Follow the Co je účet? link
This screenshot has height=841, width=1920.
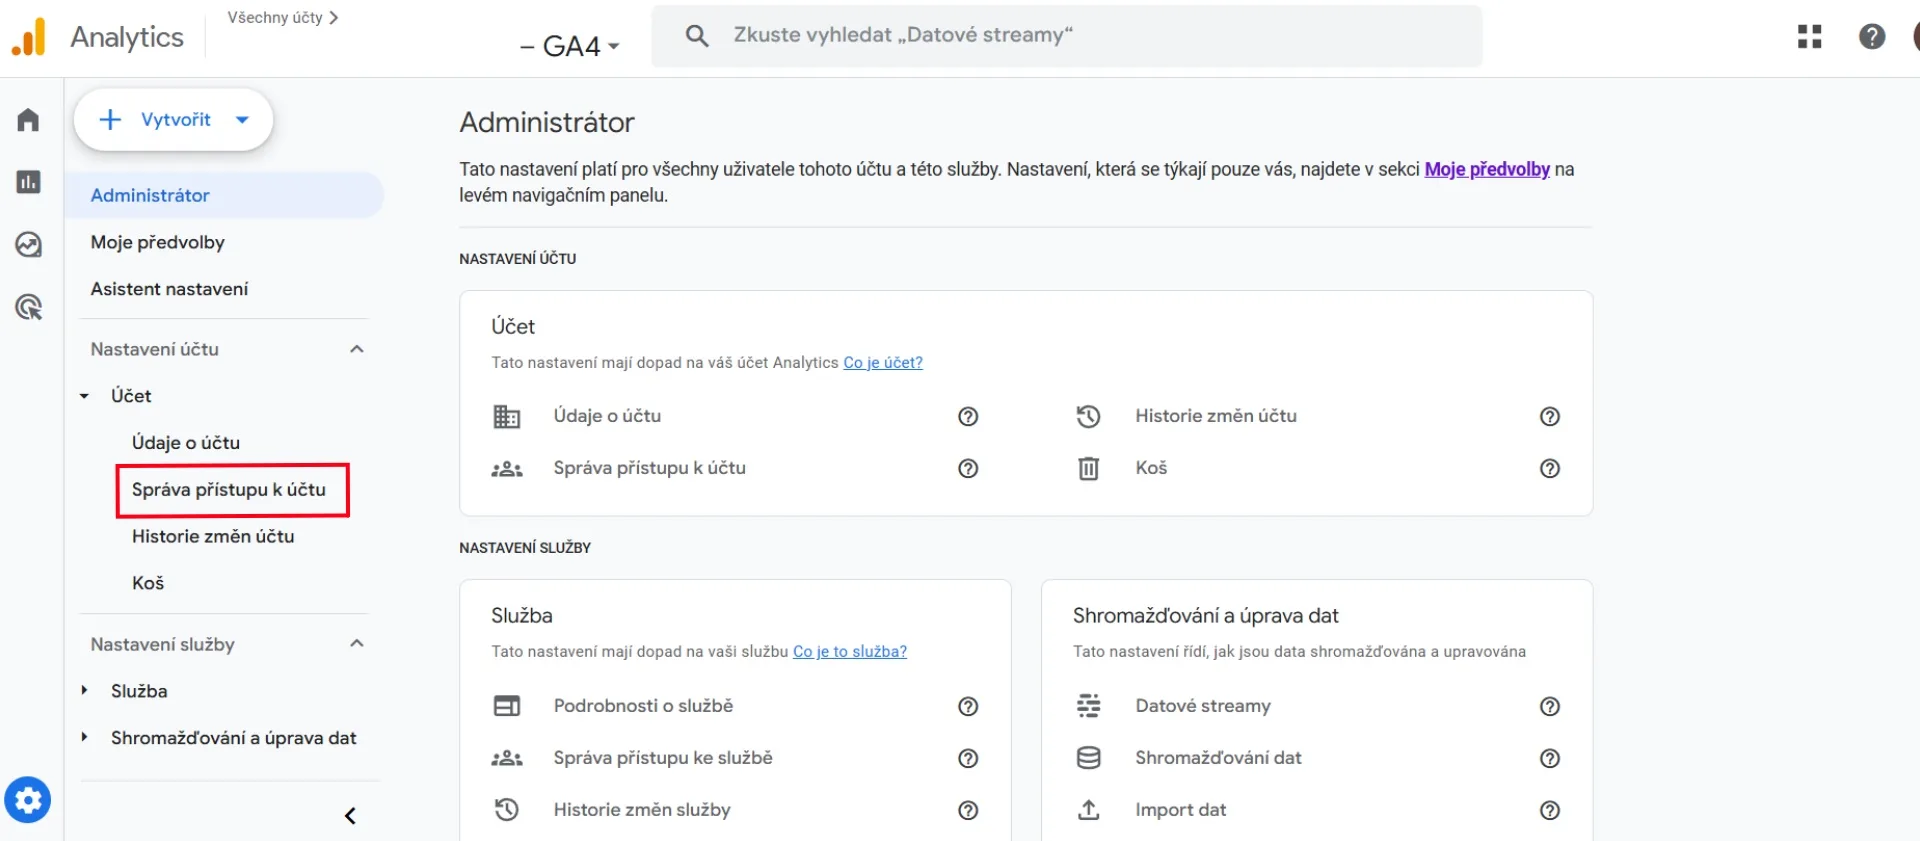click(883, 363)
